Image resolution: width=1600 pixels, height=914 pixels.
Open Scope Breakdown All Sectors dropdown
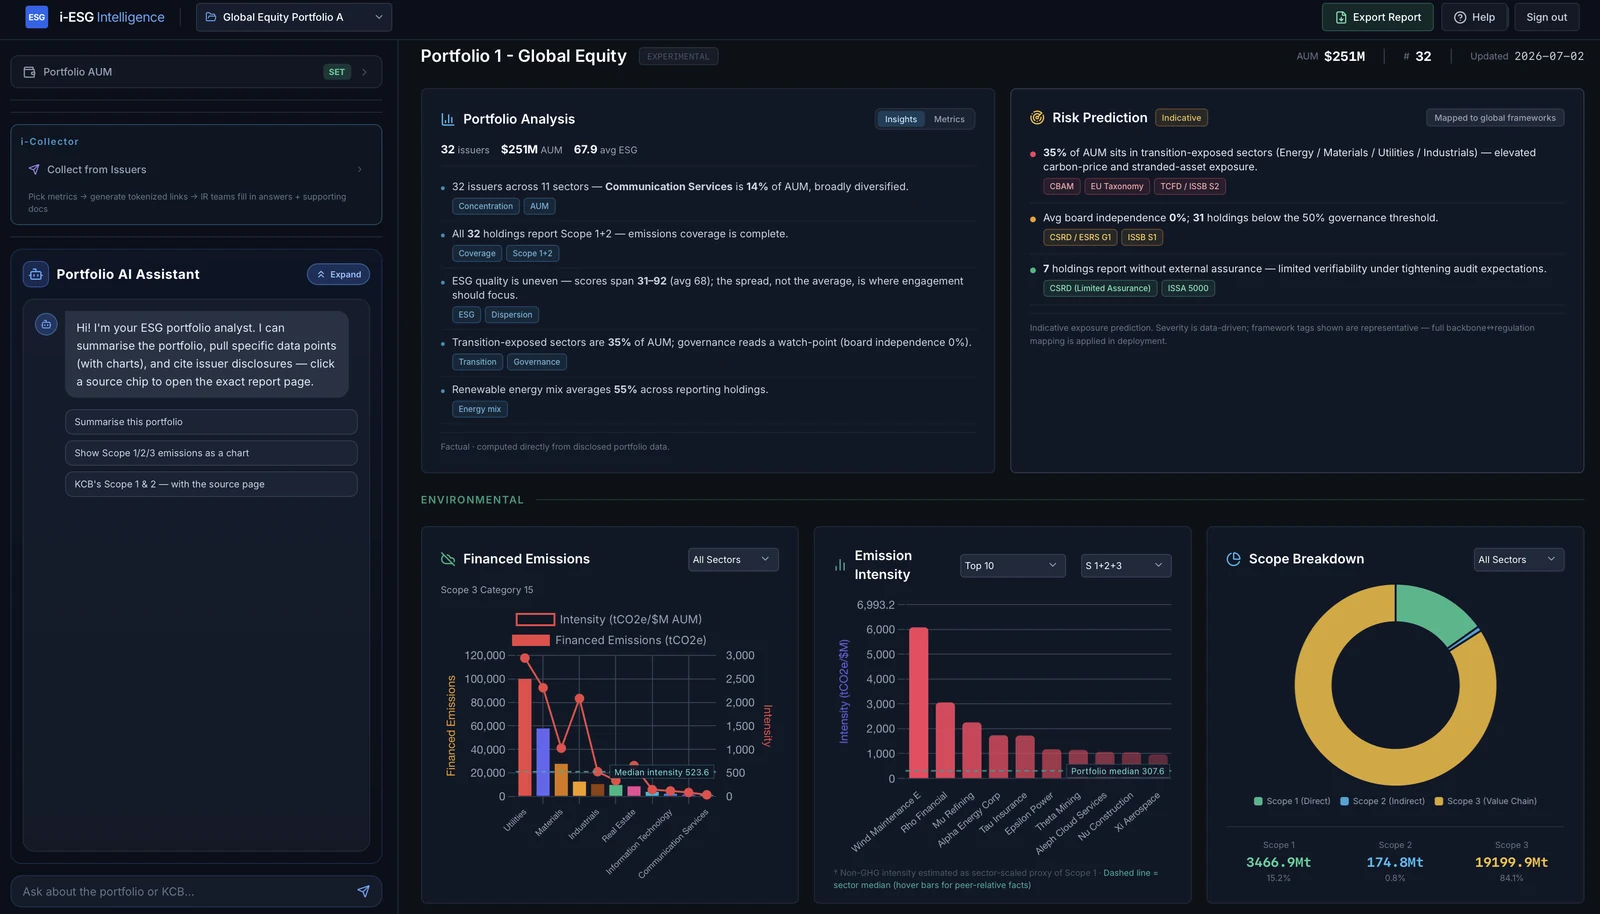(1519, 560)
